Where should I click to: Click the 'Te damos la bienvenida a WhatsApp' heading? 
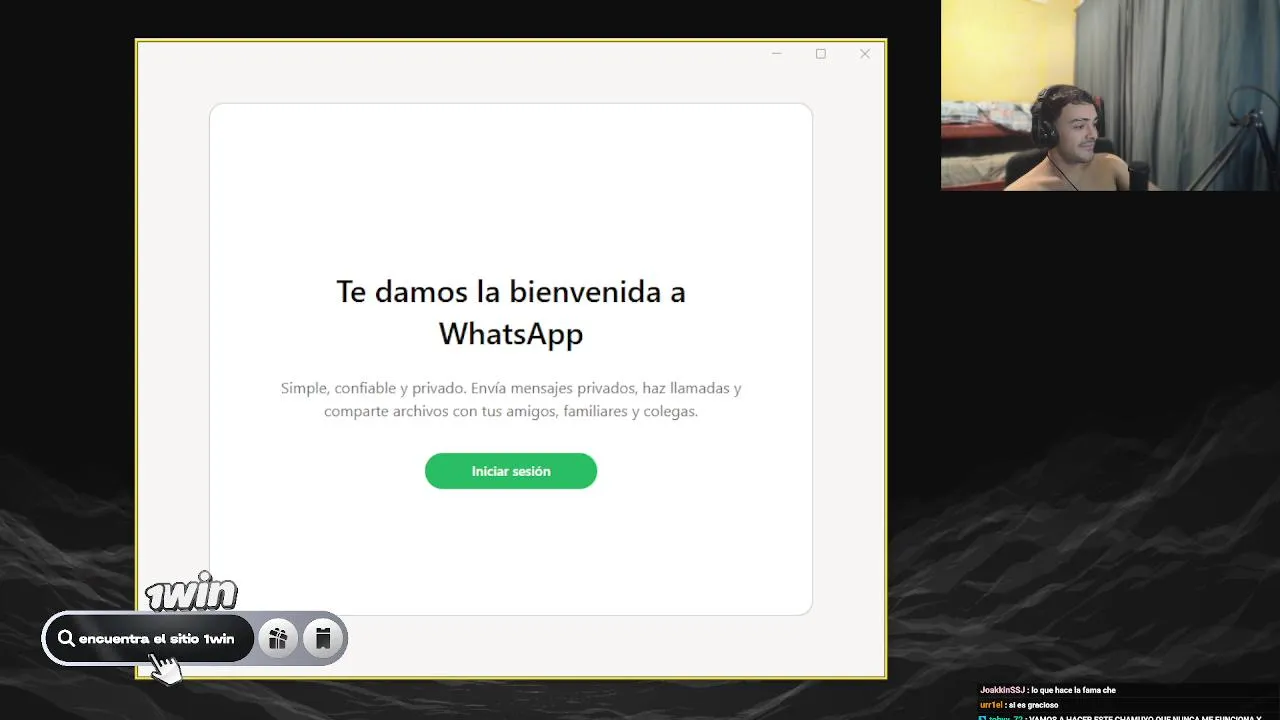tap(511, 312)
